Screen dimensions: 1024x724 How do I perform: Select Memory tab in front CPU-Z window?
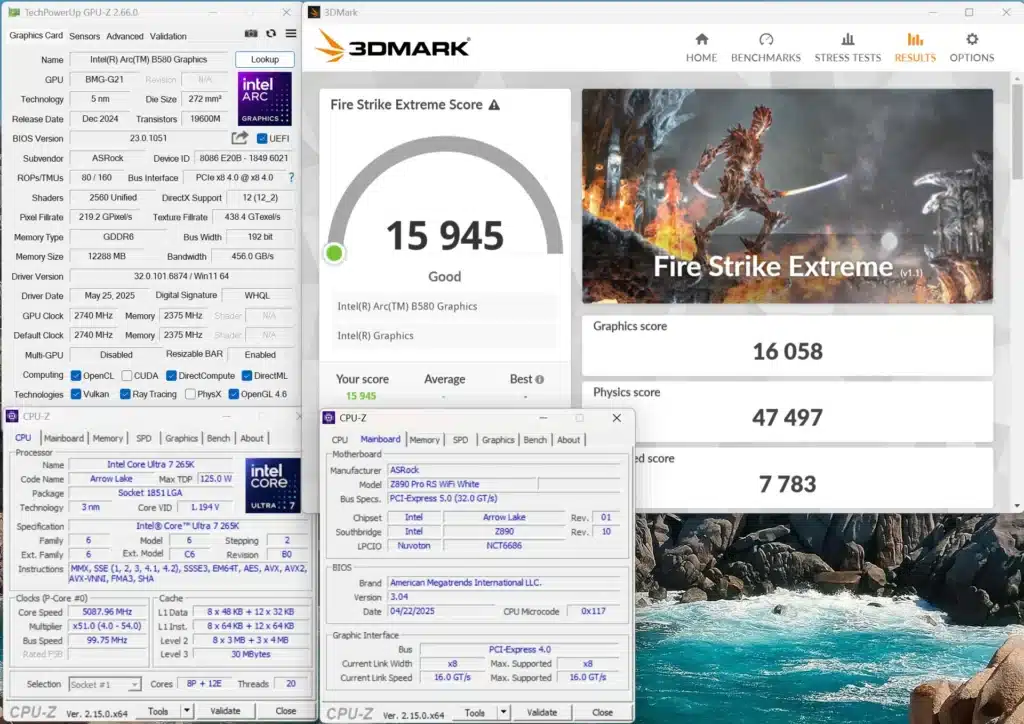pyautogui.click(x=424, y=440)
